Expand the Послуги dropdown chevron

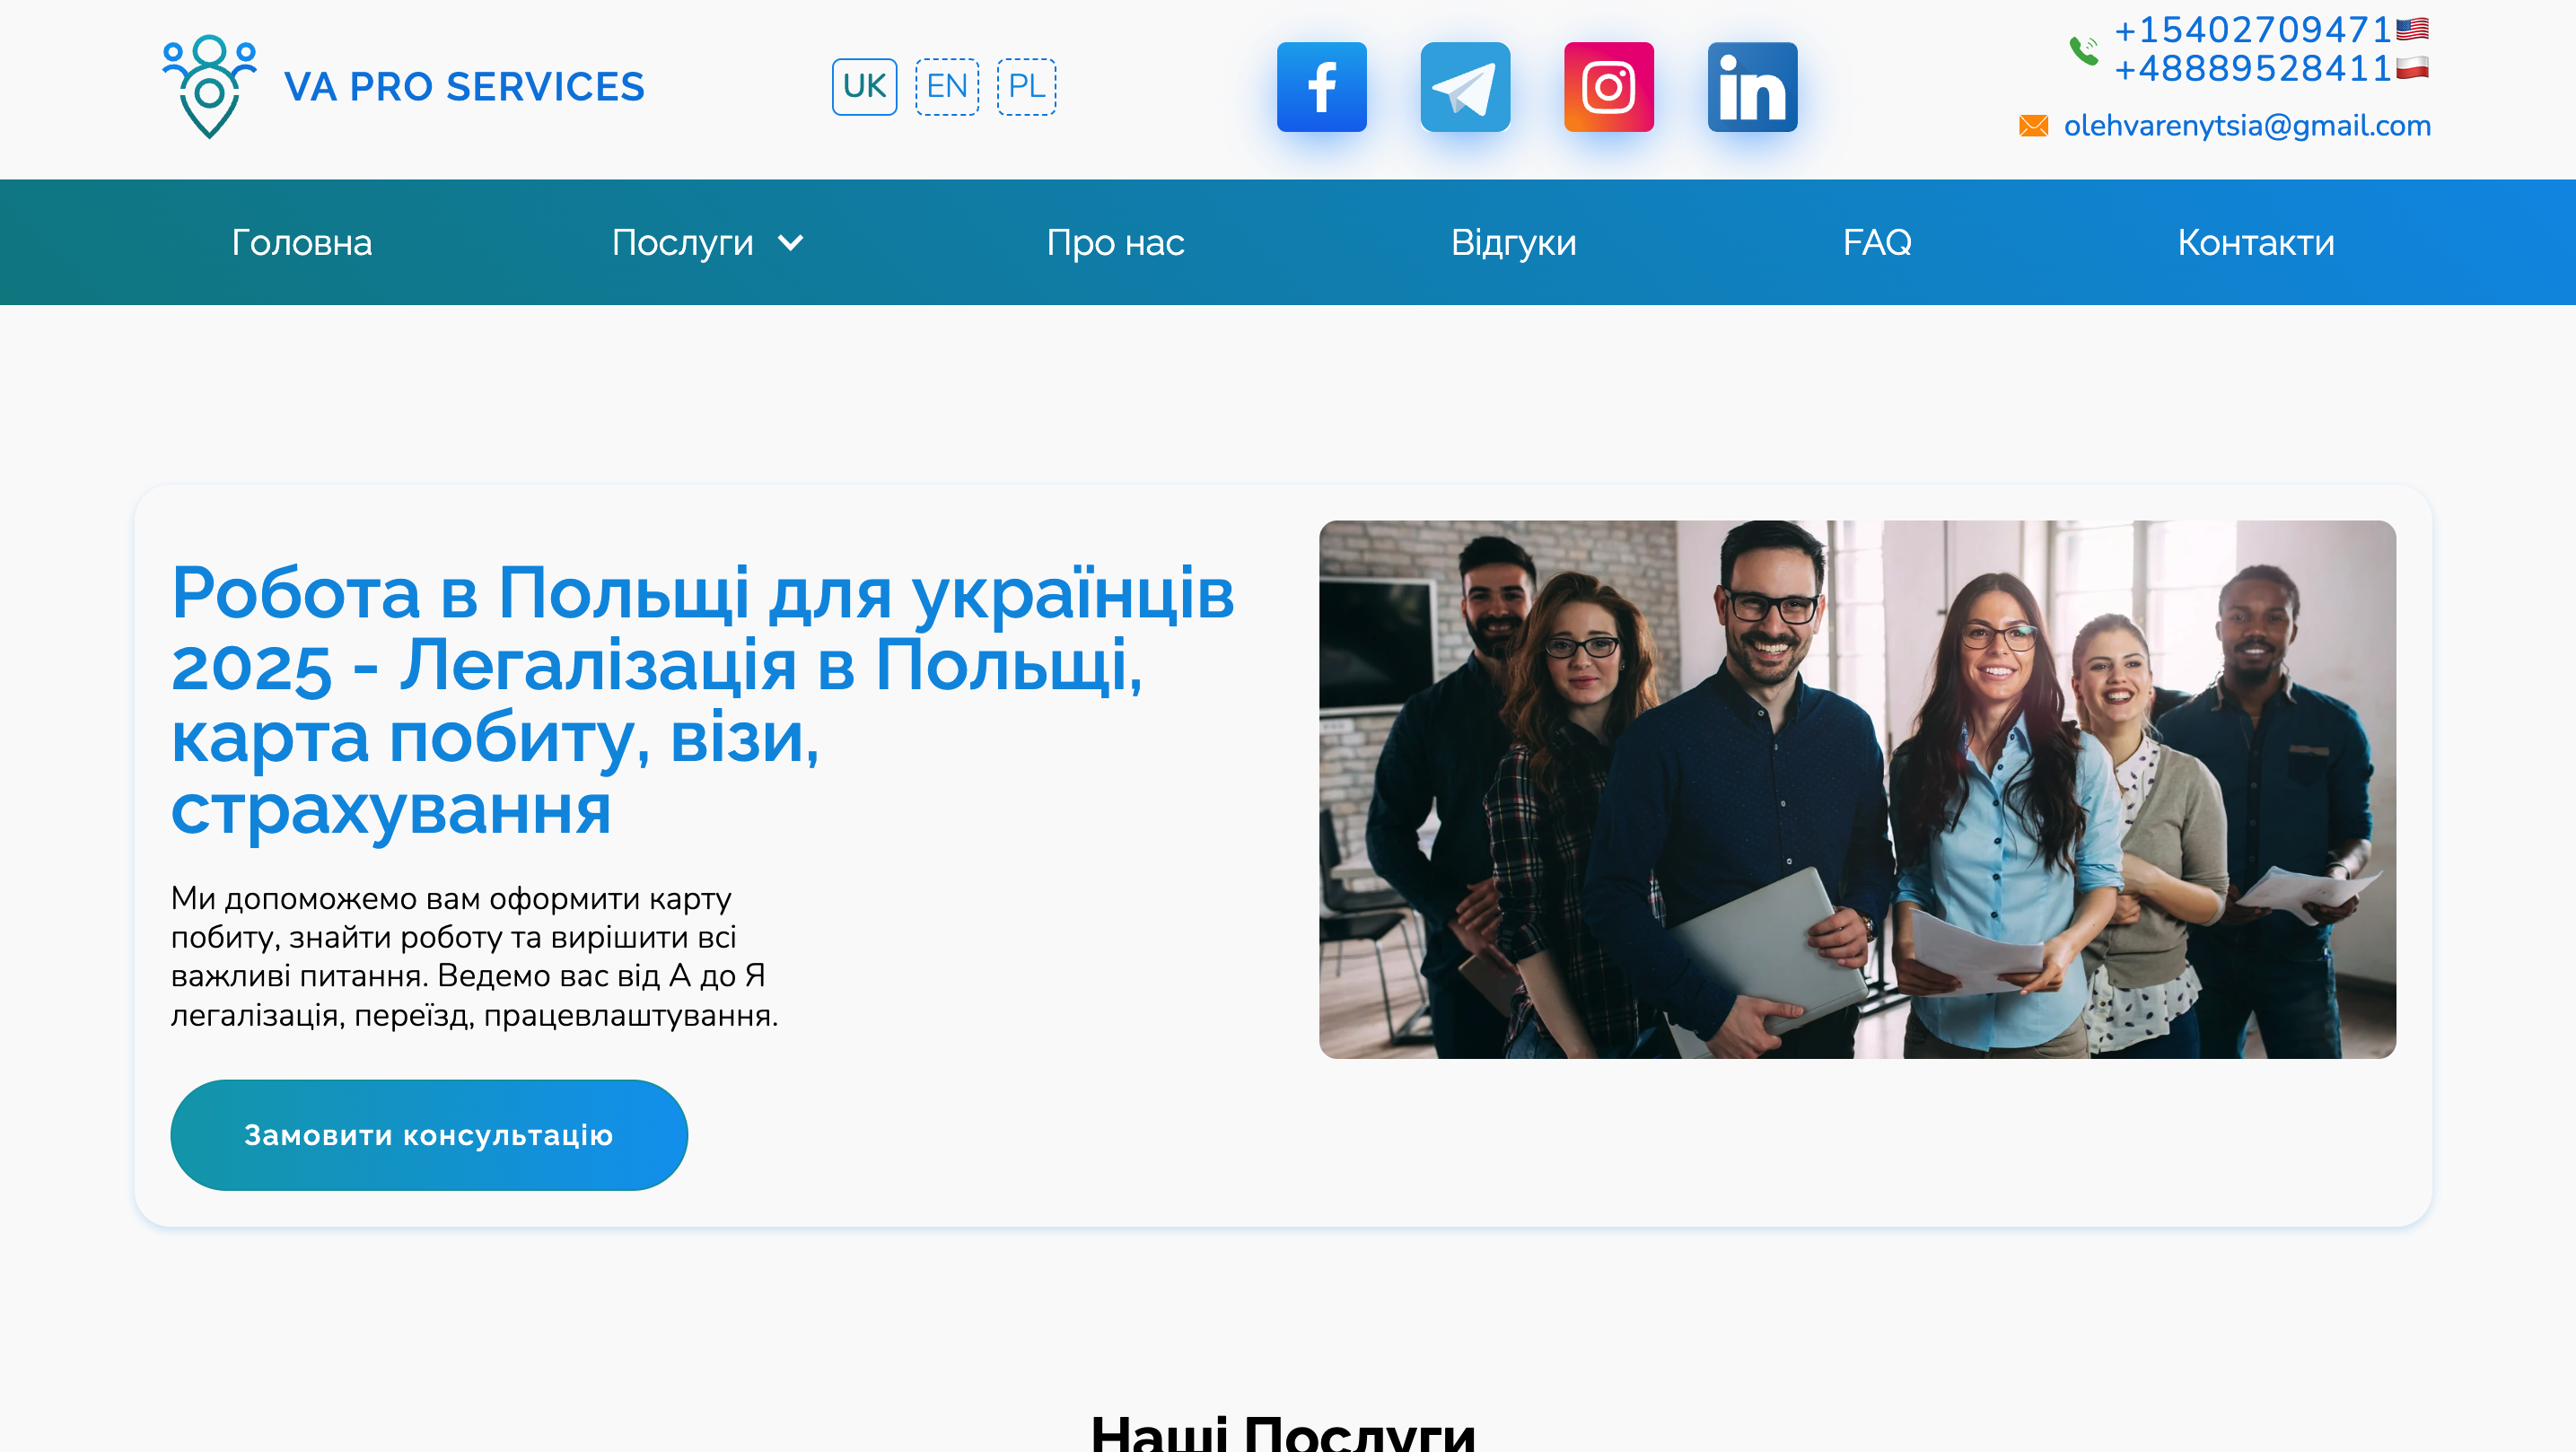point(790,243)
